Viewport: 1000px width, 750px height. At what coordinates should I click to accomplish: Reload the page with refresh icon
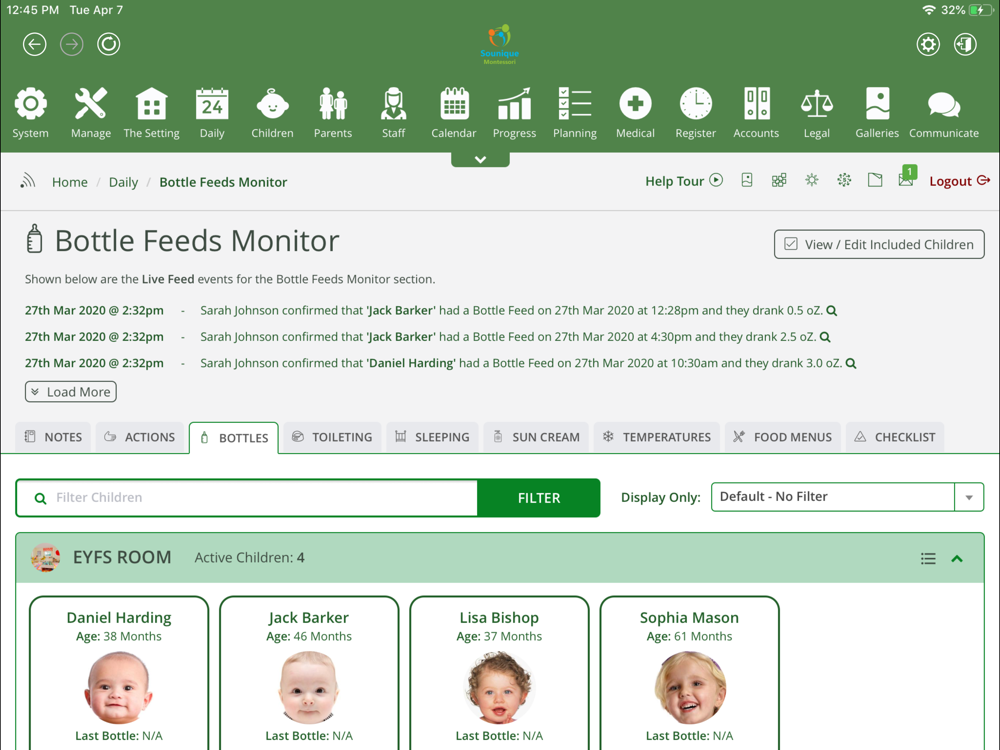(x=108, y=44)
